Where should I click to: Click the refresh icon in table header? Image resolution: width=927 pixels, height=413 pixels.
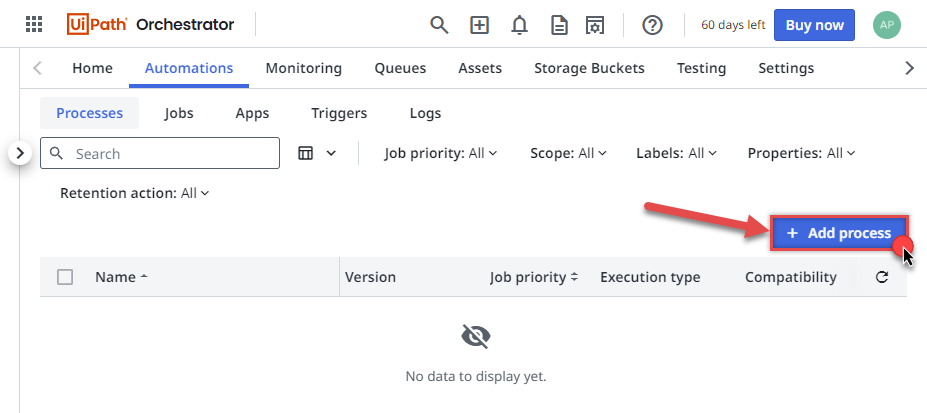pos(881,277)
